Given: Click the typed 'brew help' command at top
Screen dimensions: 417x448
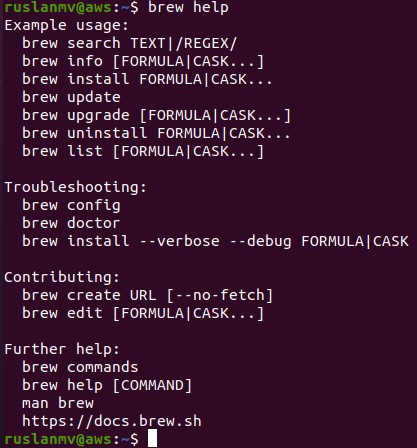Looking at the screenshot, I should (188, 7).
